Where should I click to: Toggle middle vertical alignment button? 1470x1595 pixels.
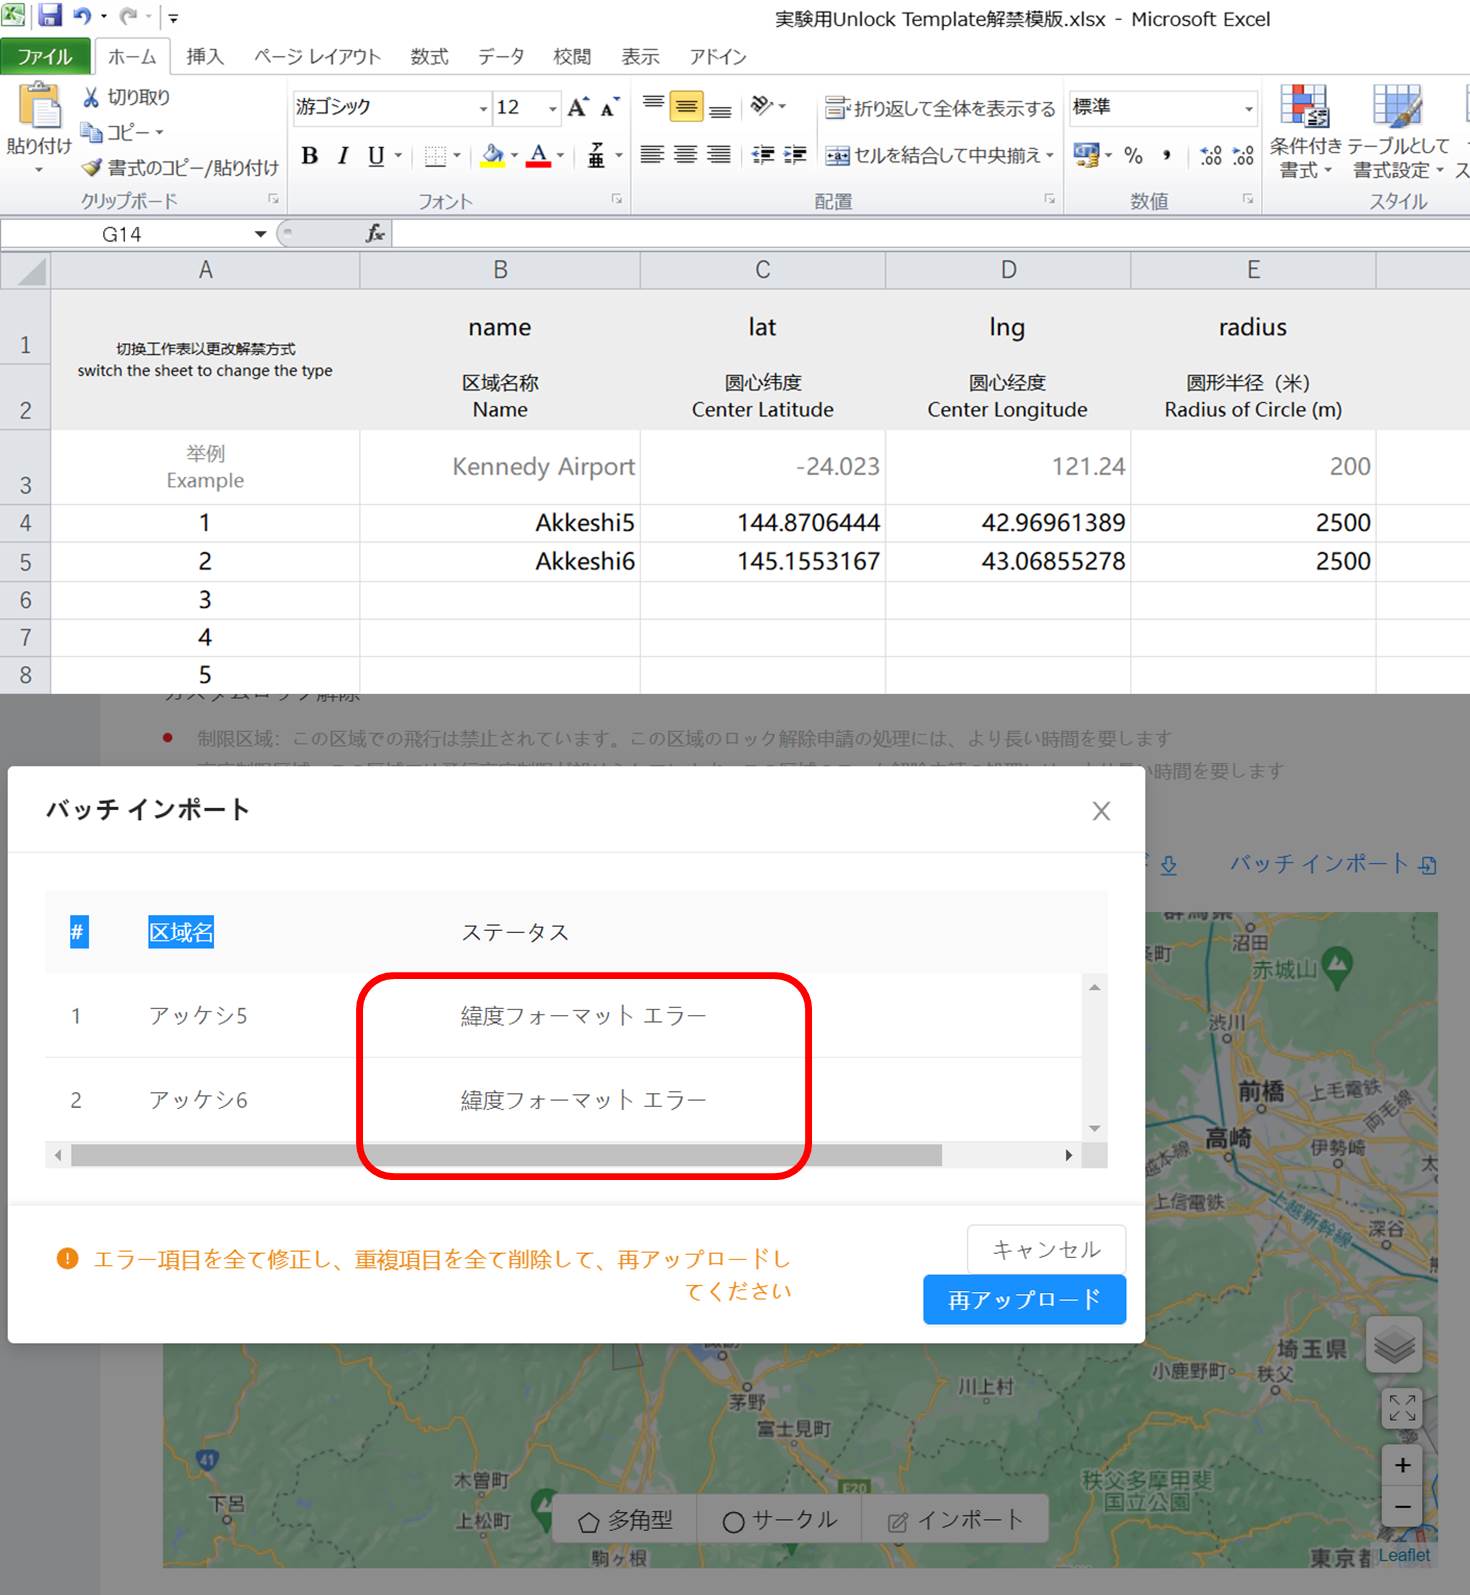(x=686, y=106)
